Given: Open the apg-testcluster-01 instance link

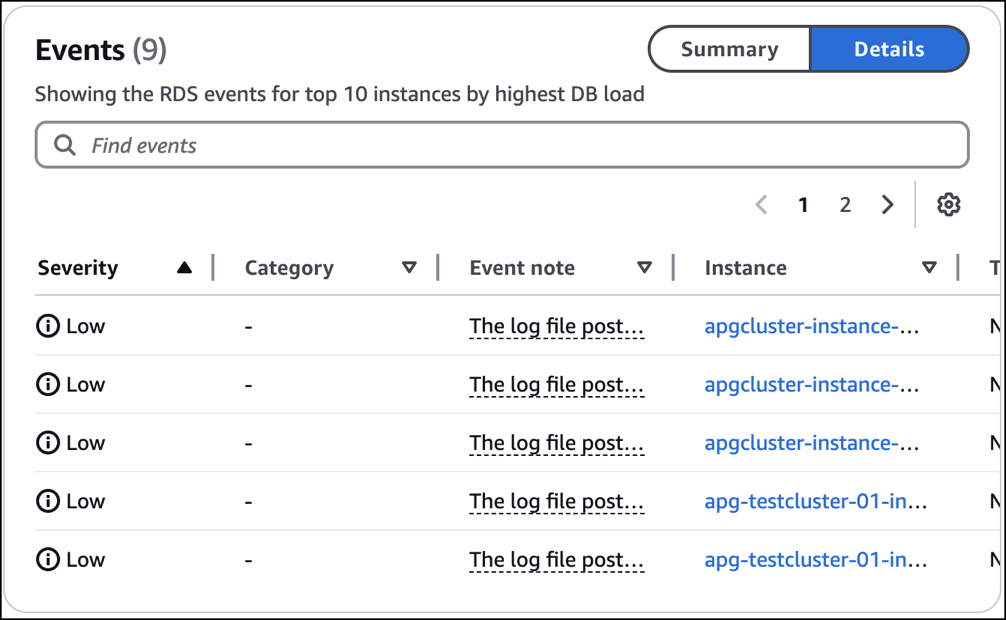Looking at the screenshot, I should point(812,501).
